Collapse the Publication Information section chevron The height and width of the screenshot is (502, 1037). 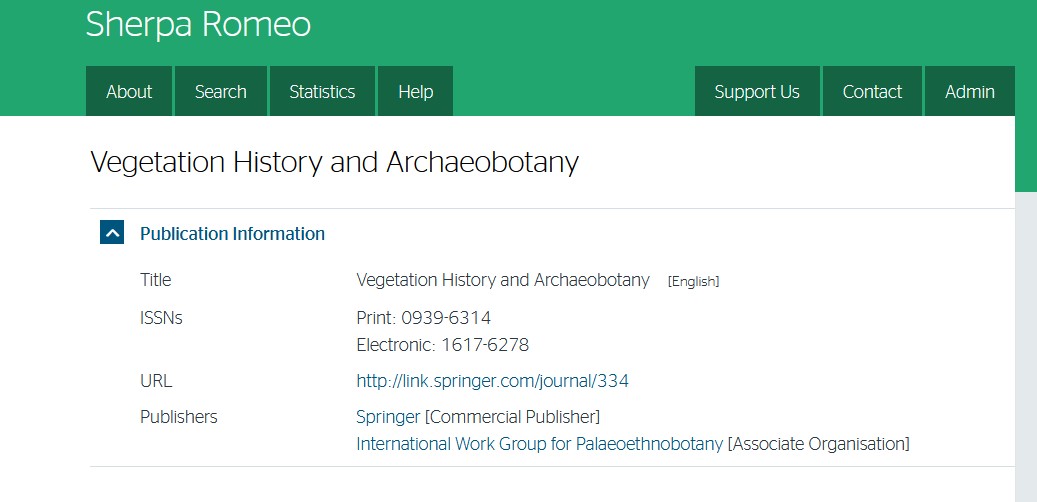pos(112,232)
